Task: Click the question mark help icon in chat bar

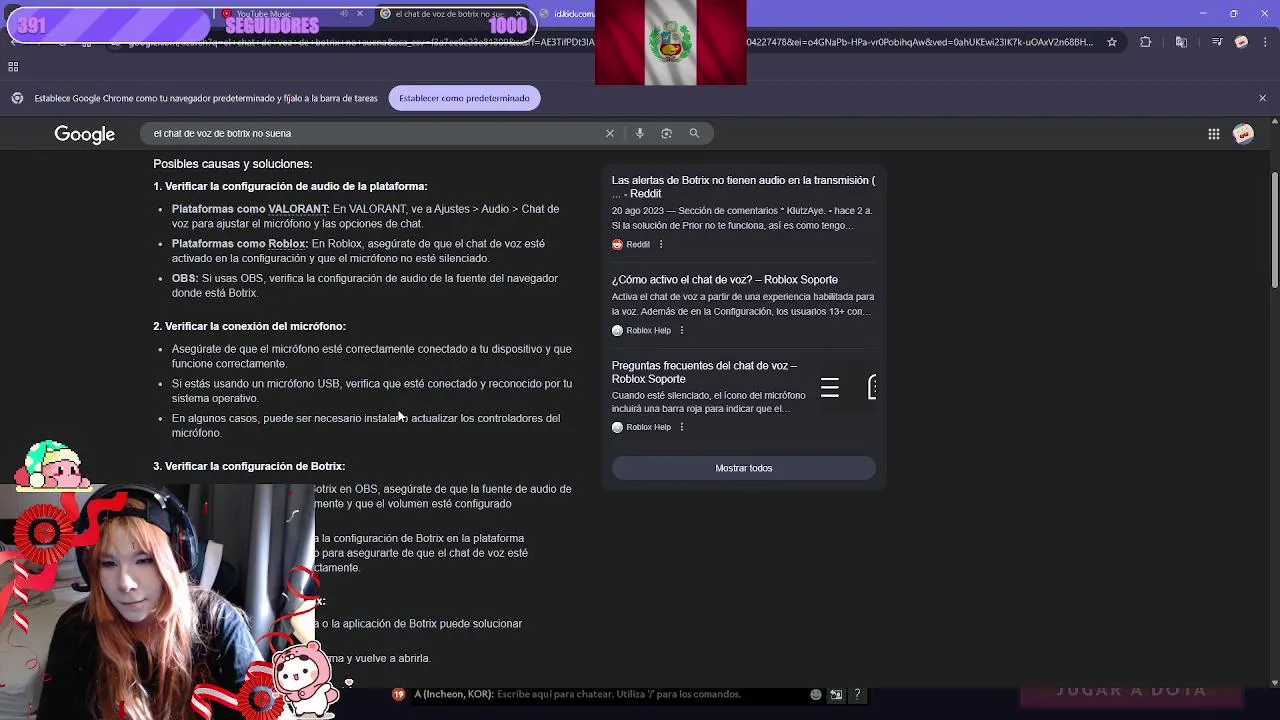Action: [857, 694]
